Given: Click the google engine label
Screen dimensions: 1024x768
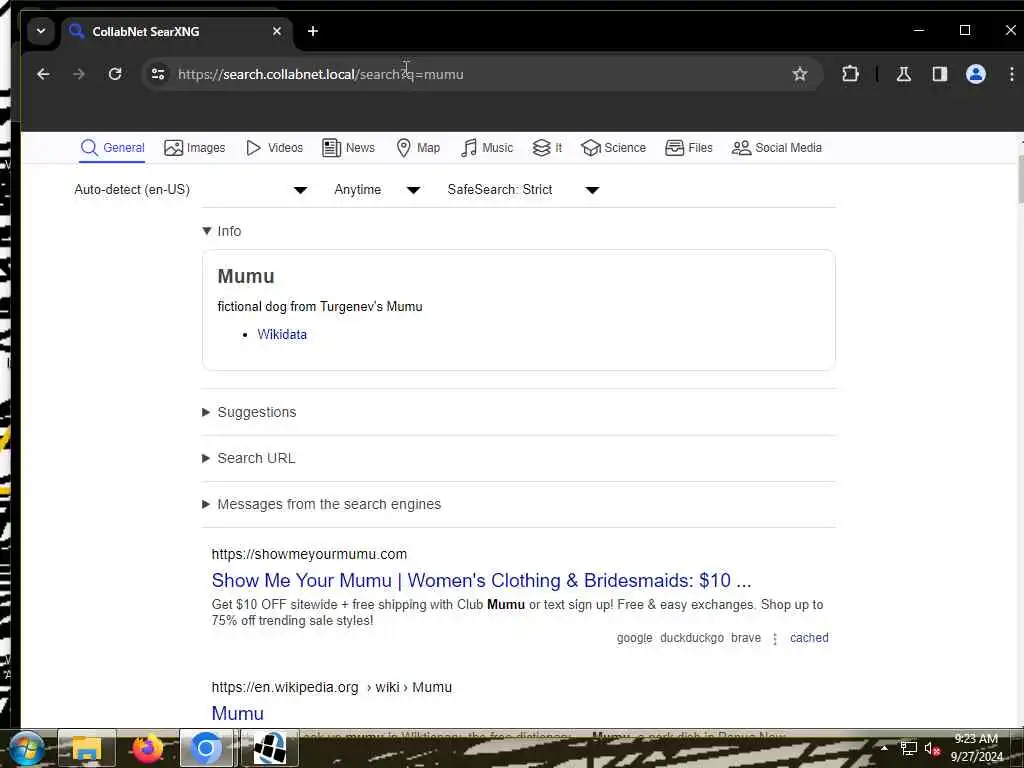Looking at the screenshot, I should tap(634, 638).
